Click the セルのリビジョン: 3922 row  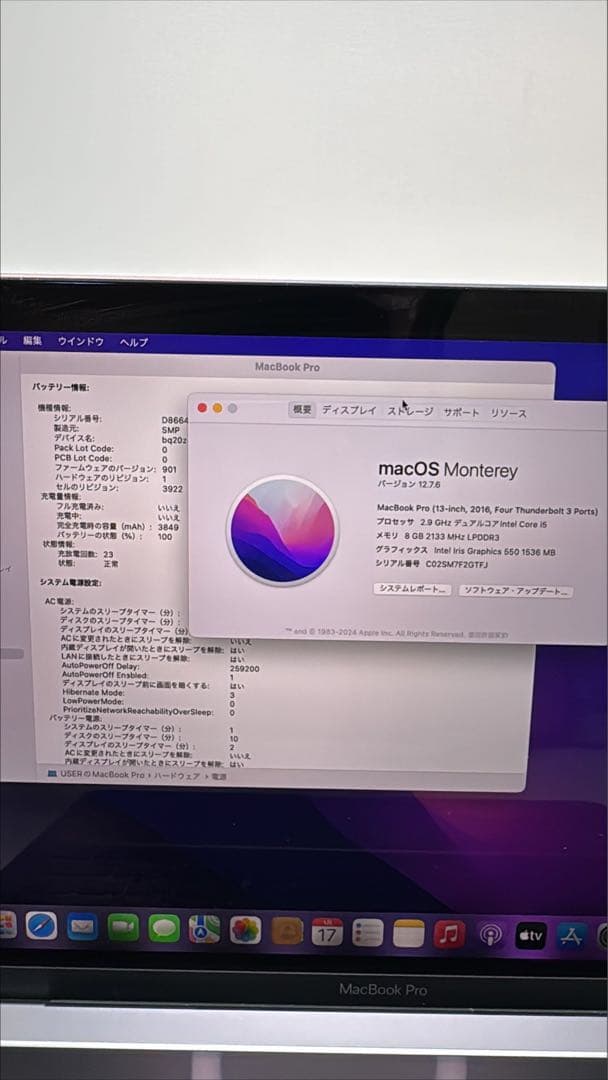(x=118, y=487)
